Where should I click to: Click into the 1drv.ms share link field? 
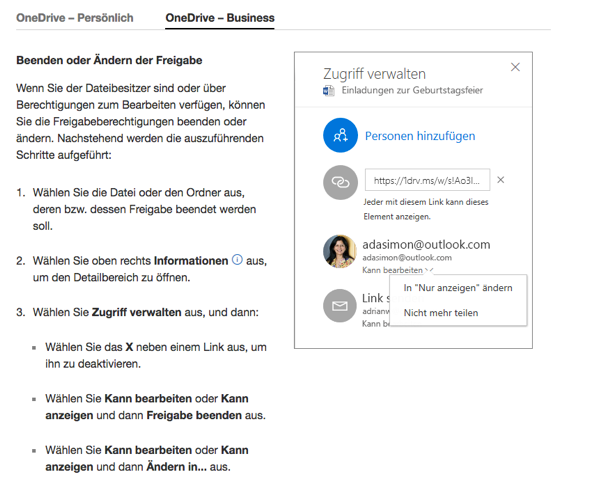point(427,181)
